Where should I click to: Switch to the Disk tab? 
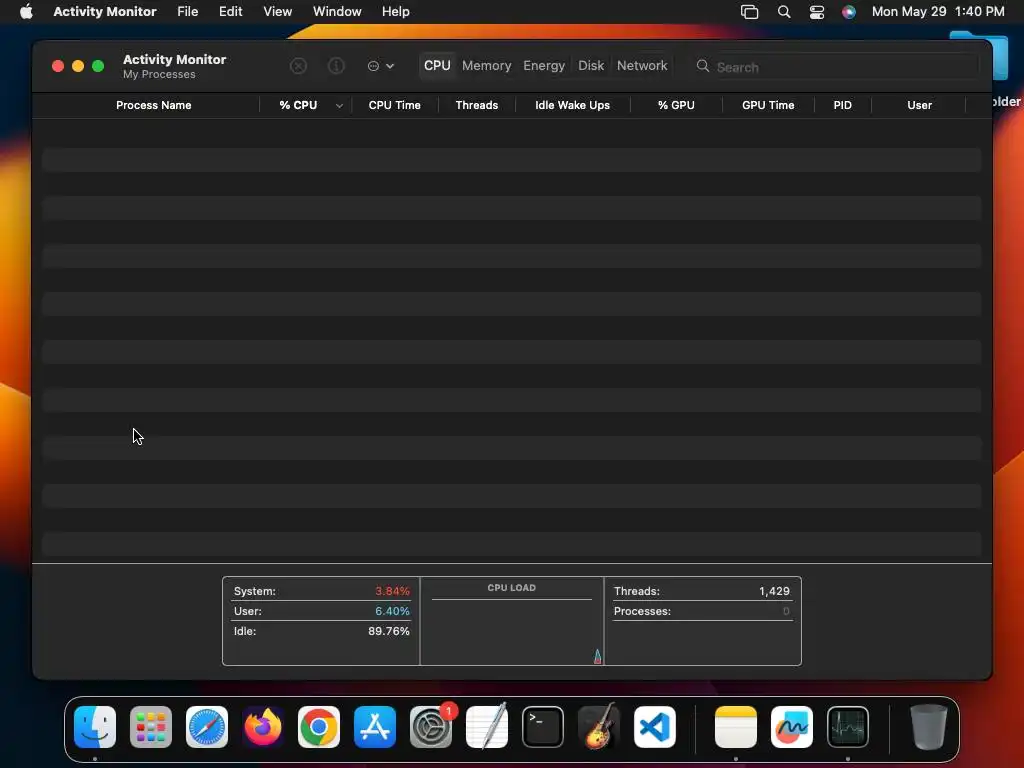(x=591, y=66)
